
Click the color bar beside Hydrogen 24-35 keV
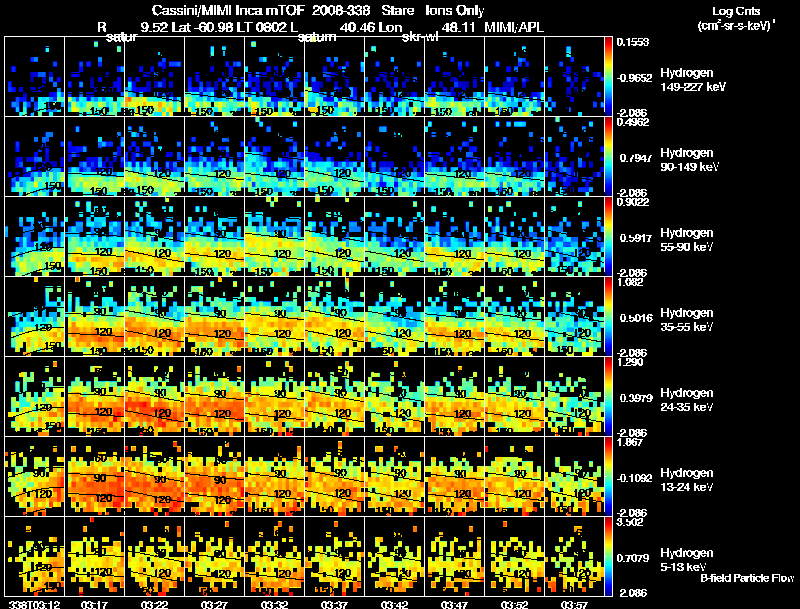[608, 396]
